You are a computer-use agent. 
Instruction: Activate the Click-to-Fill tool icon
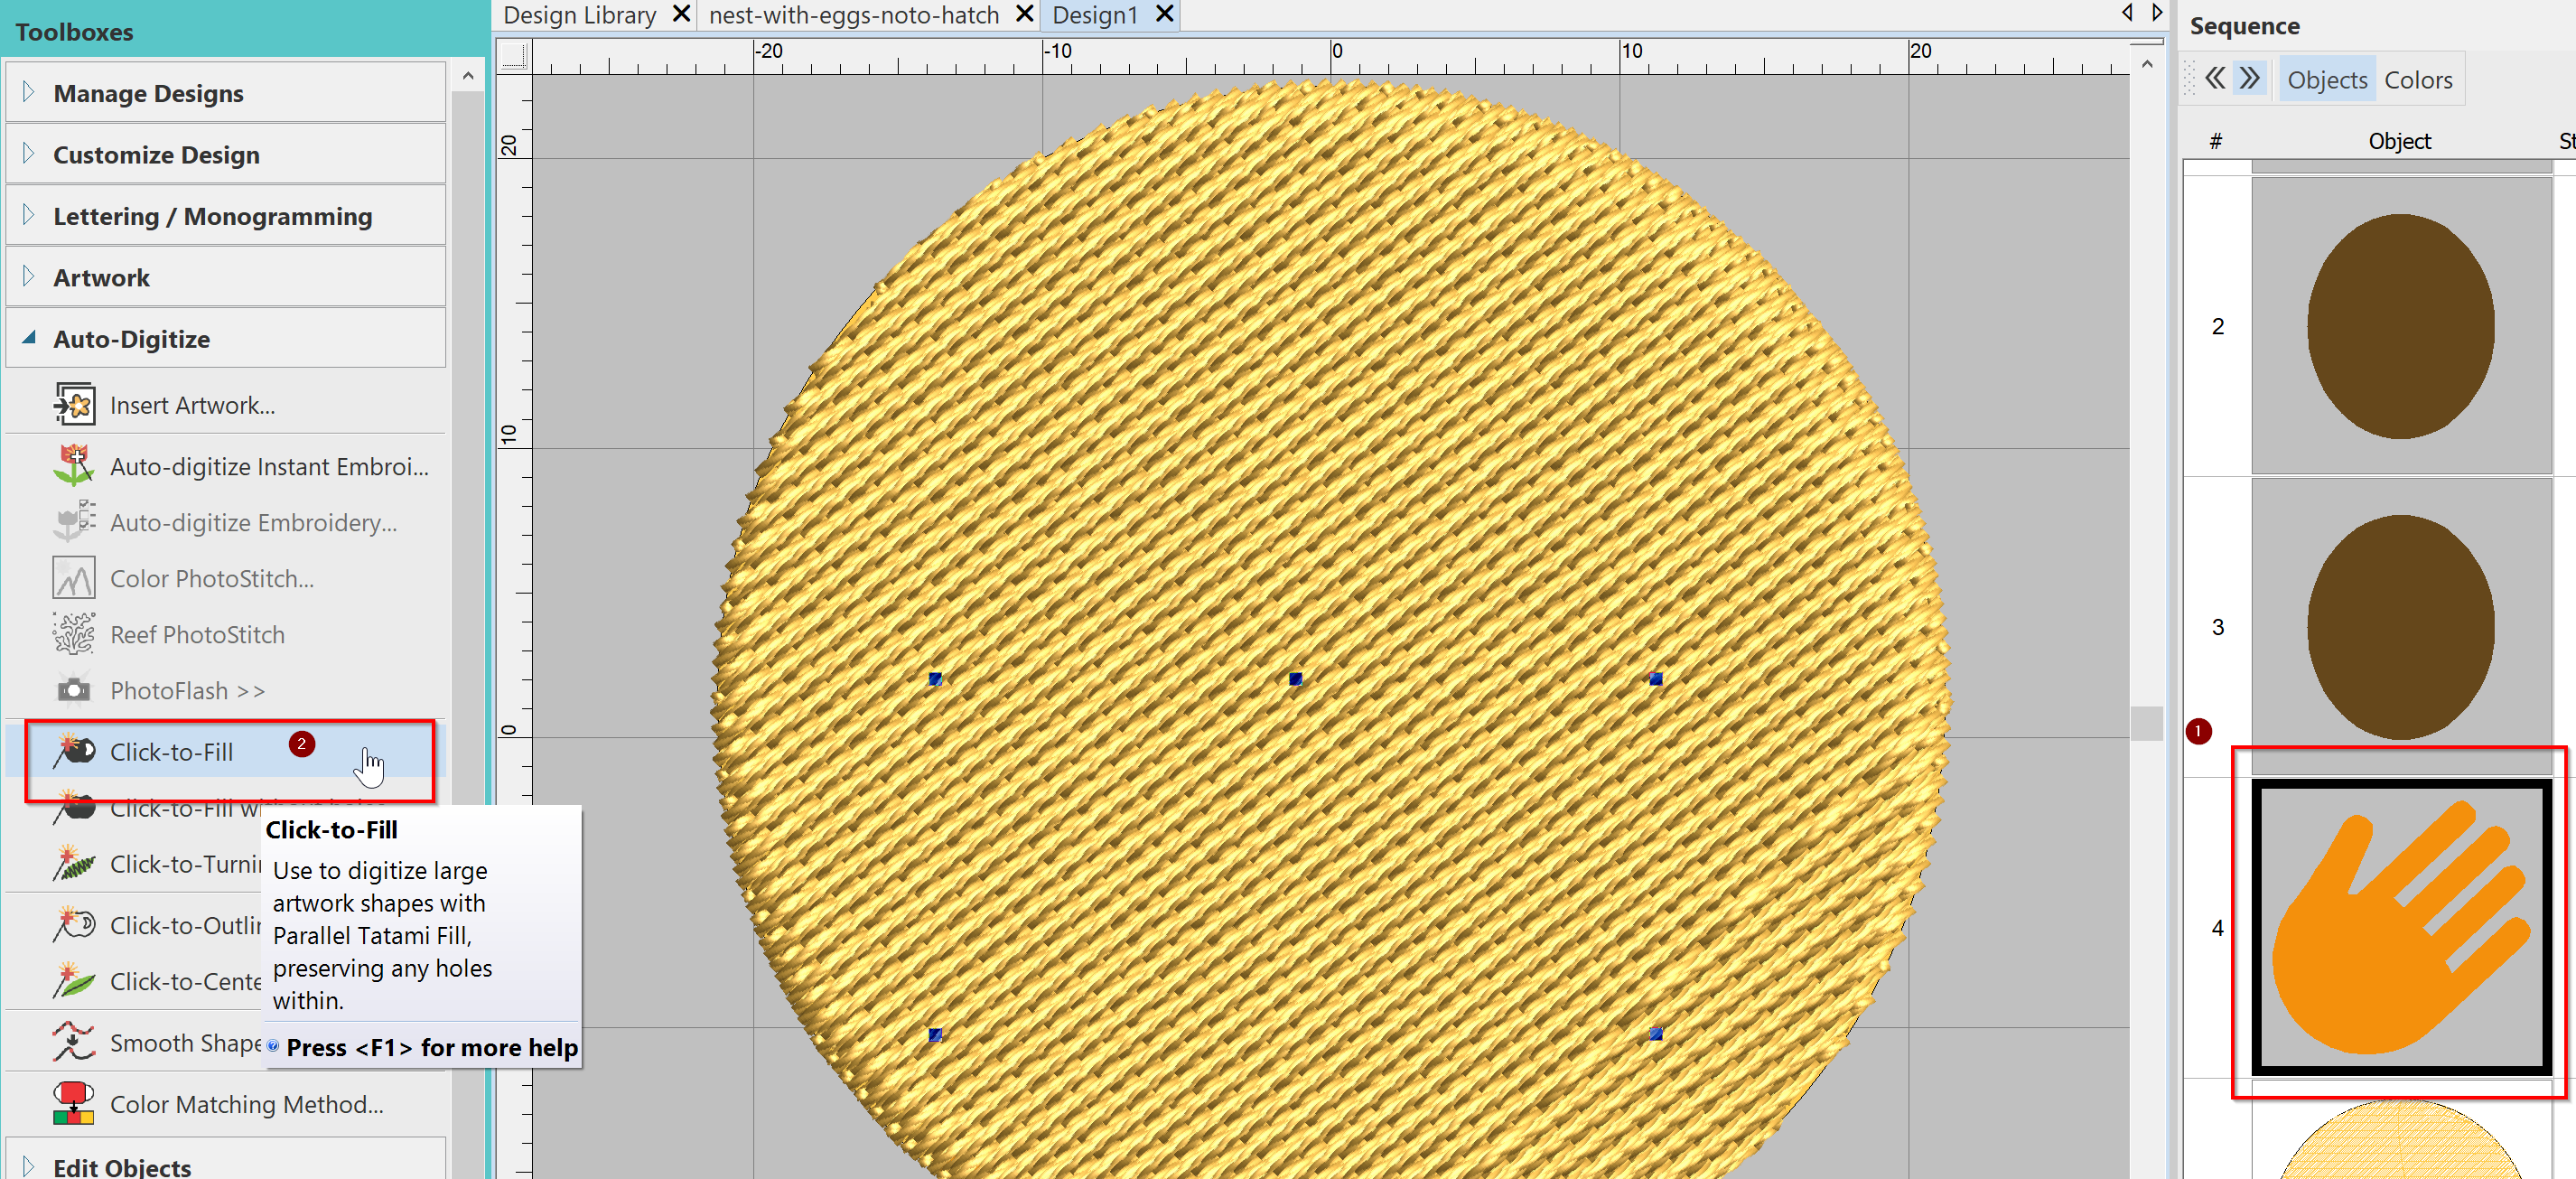point(74,751)
